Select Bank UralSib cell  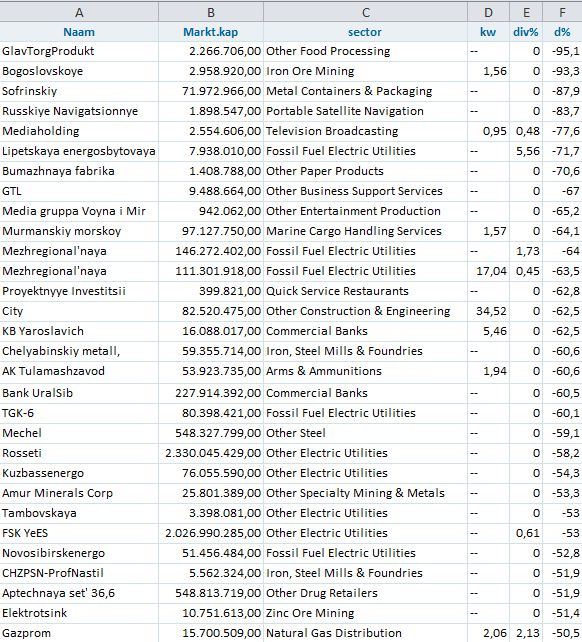click(79, 393)
